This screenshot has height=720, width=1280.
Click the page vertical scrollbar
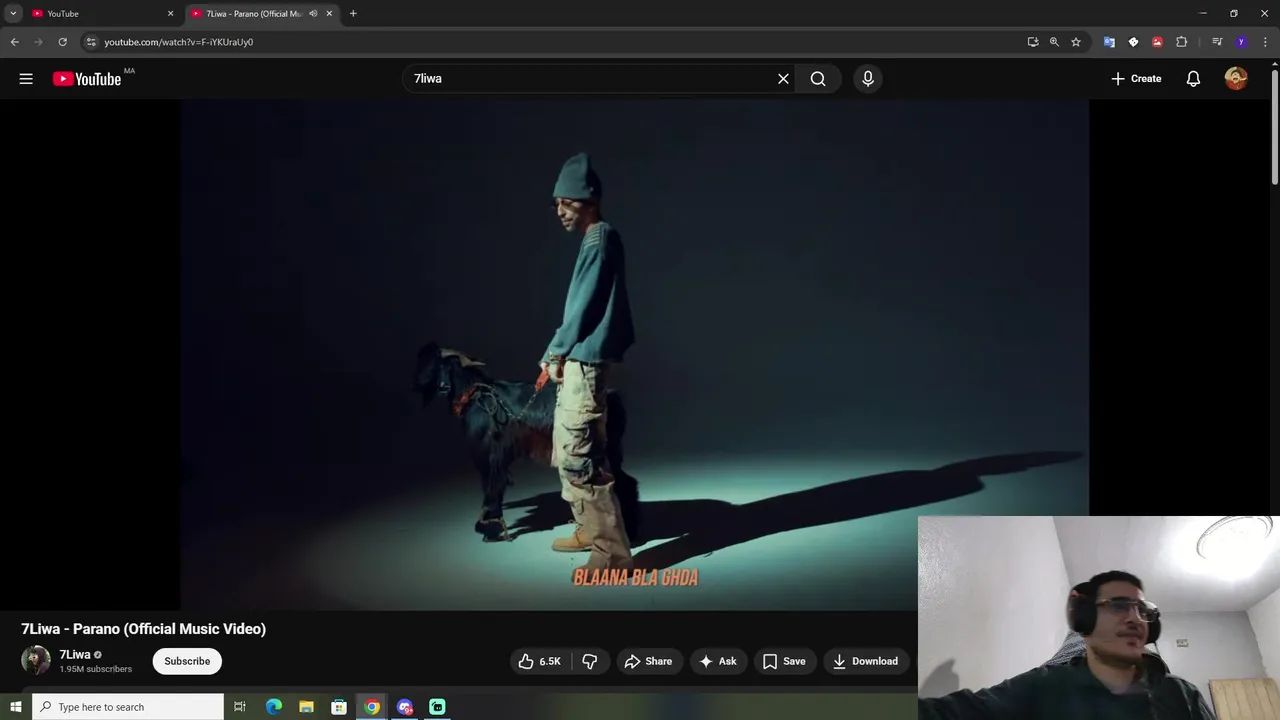click(x=1274, y=125)
